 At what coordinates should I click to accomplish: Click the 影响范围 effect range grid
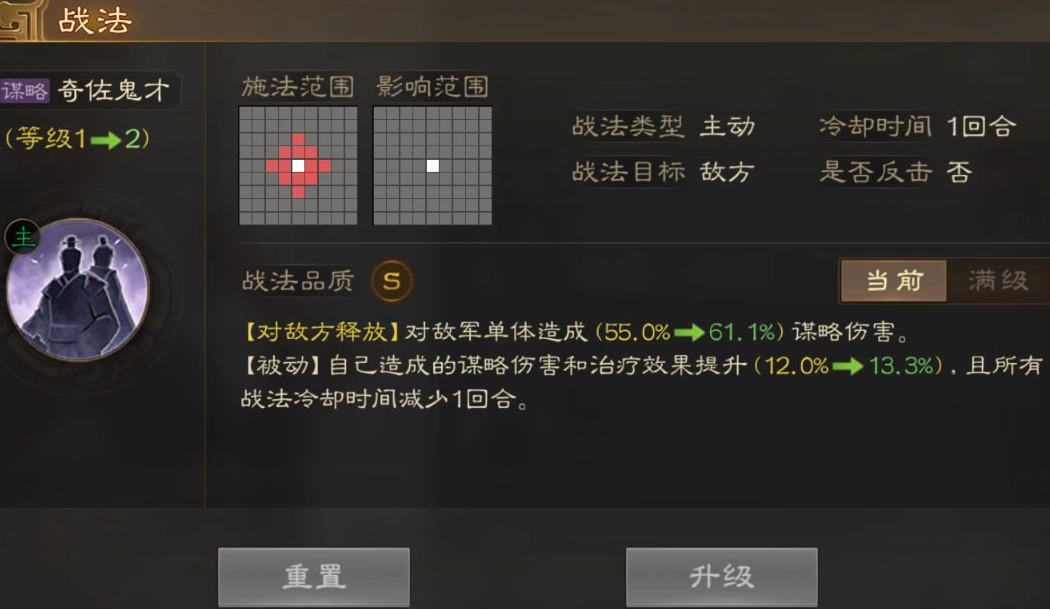pos(433,165)
